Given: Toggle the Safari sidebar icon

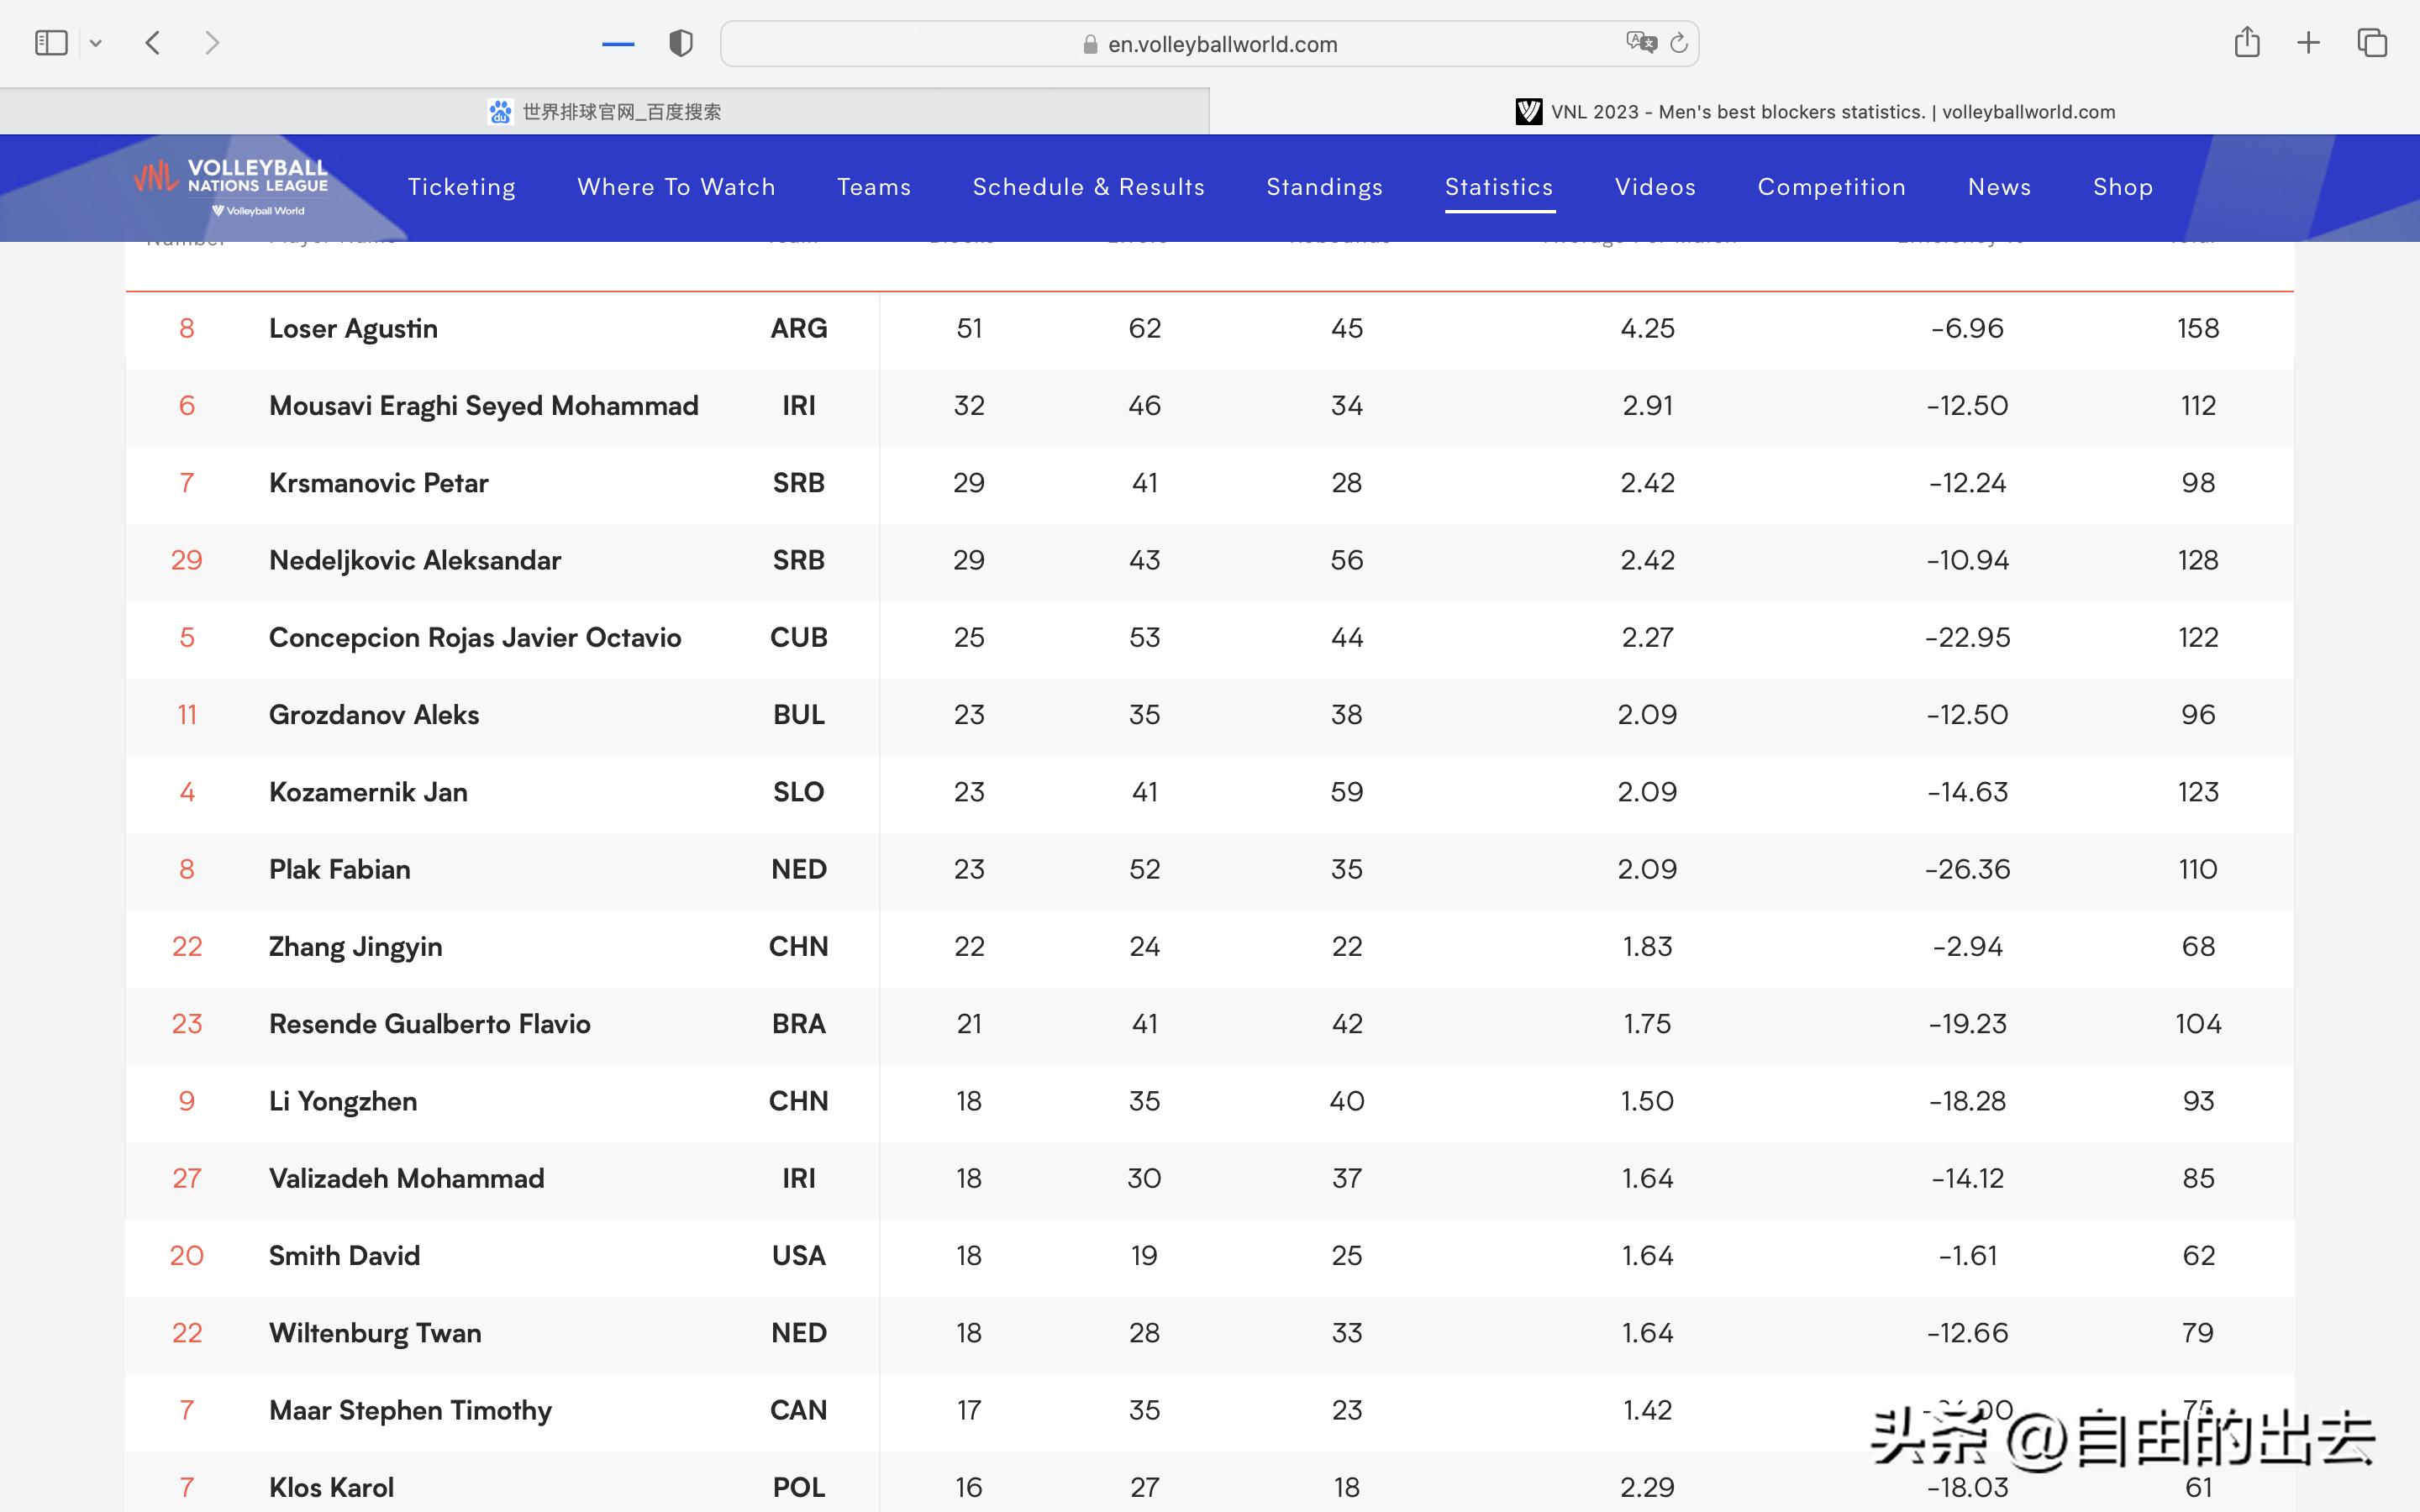Looking at the screenshot, I should pos(51,43).
